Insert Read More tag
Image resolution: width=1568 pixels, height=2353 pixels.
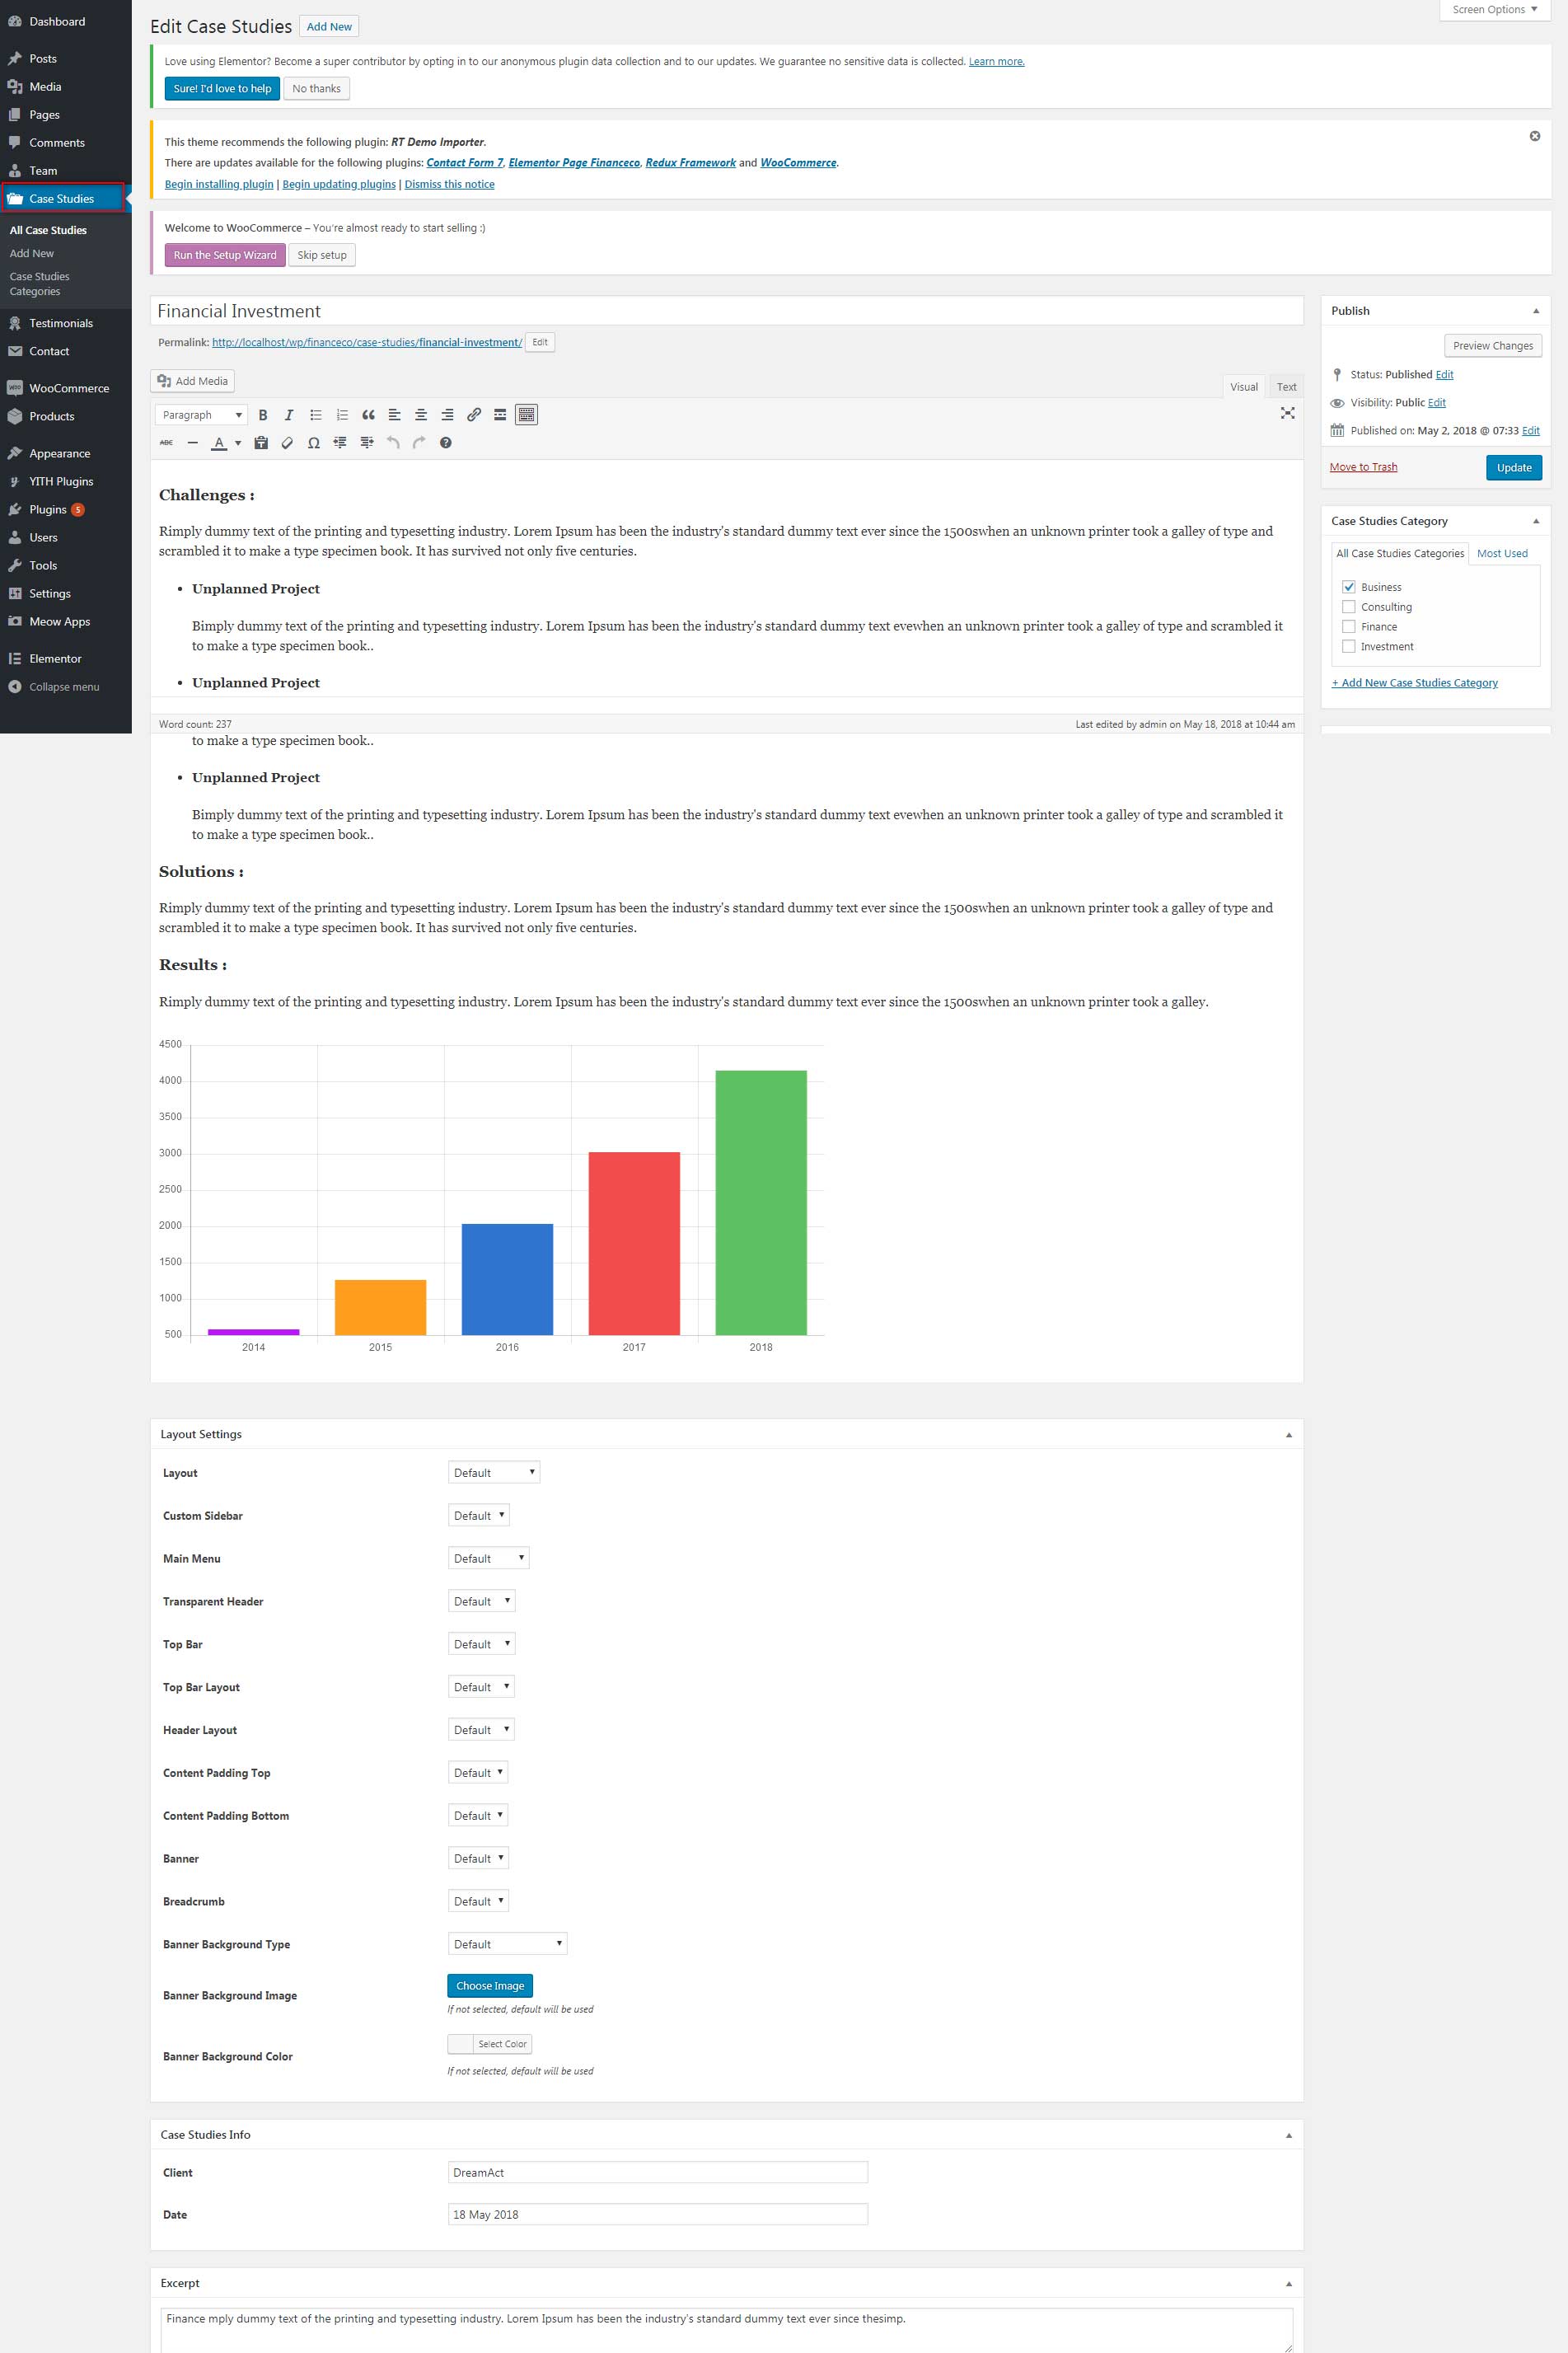tap(500, 415)
